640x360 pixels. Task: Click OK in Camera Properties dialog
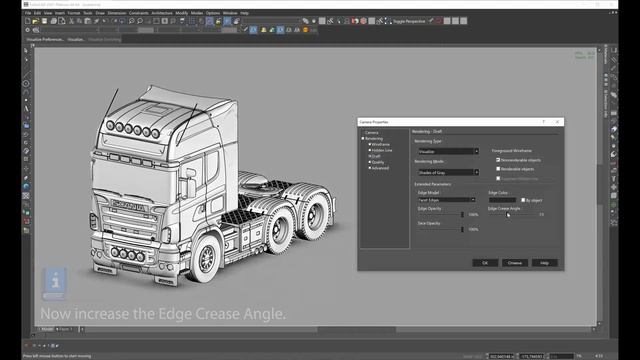click(485, 263)
